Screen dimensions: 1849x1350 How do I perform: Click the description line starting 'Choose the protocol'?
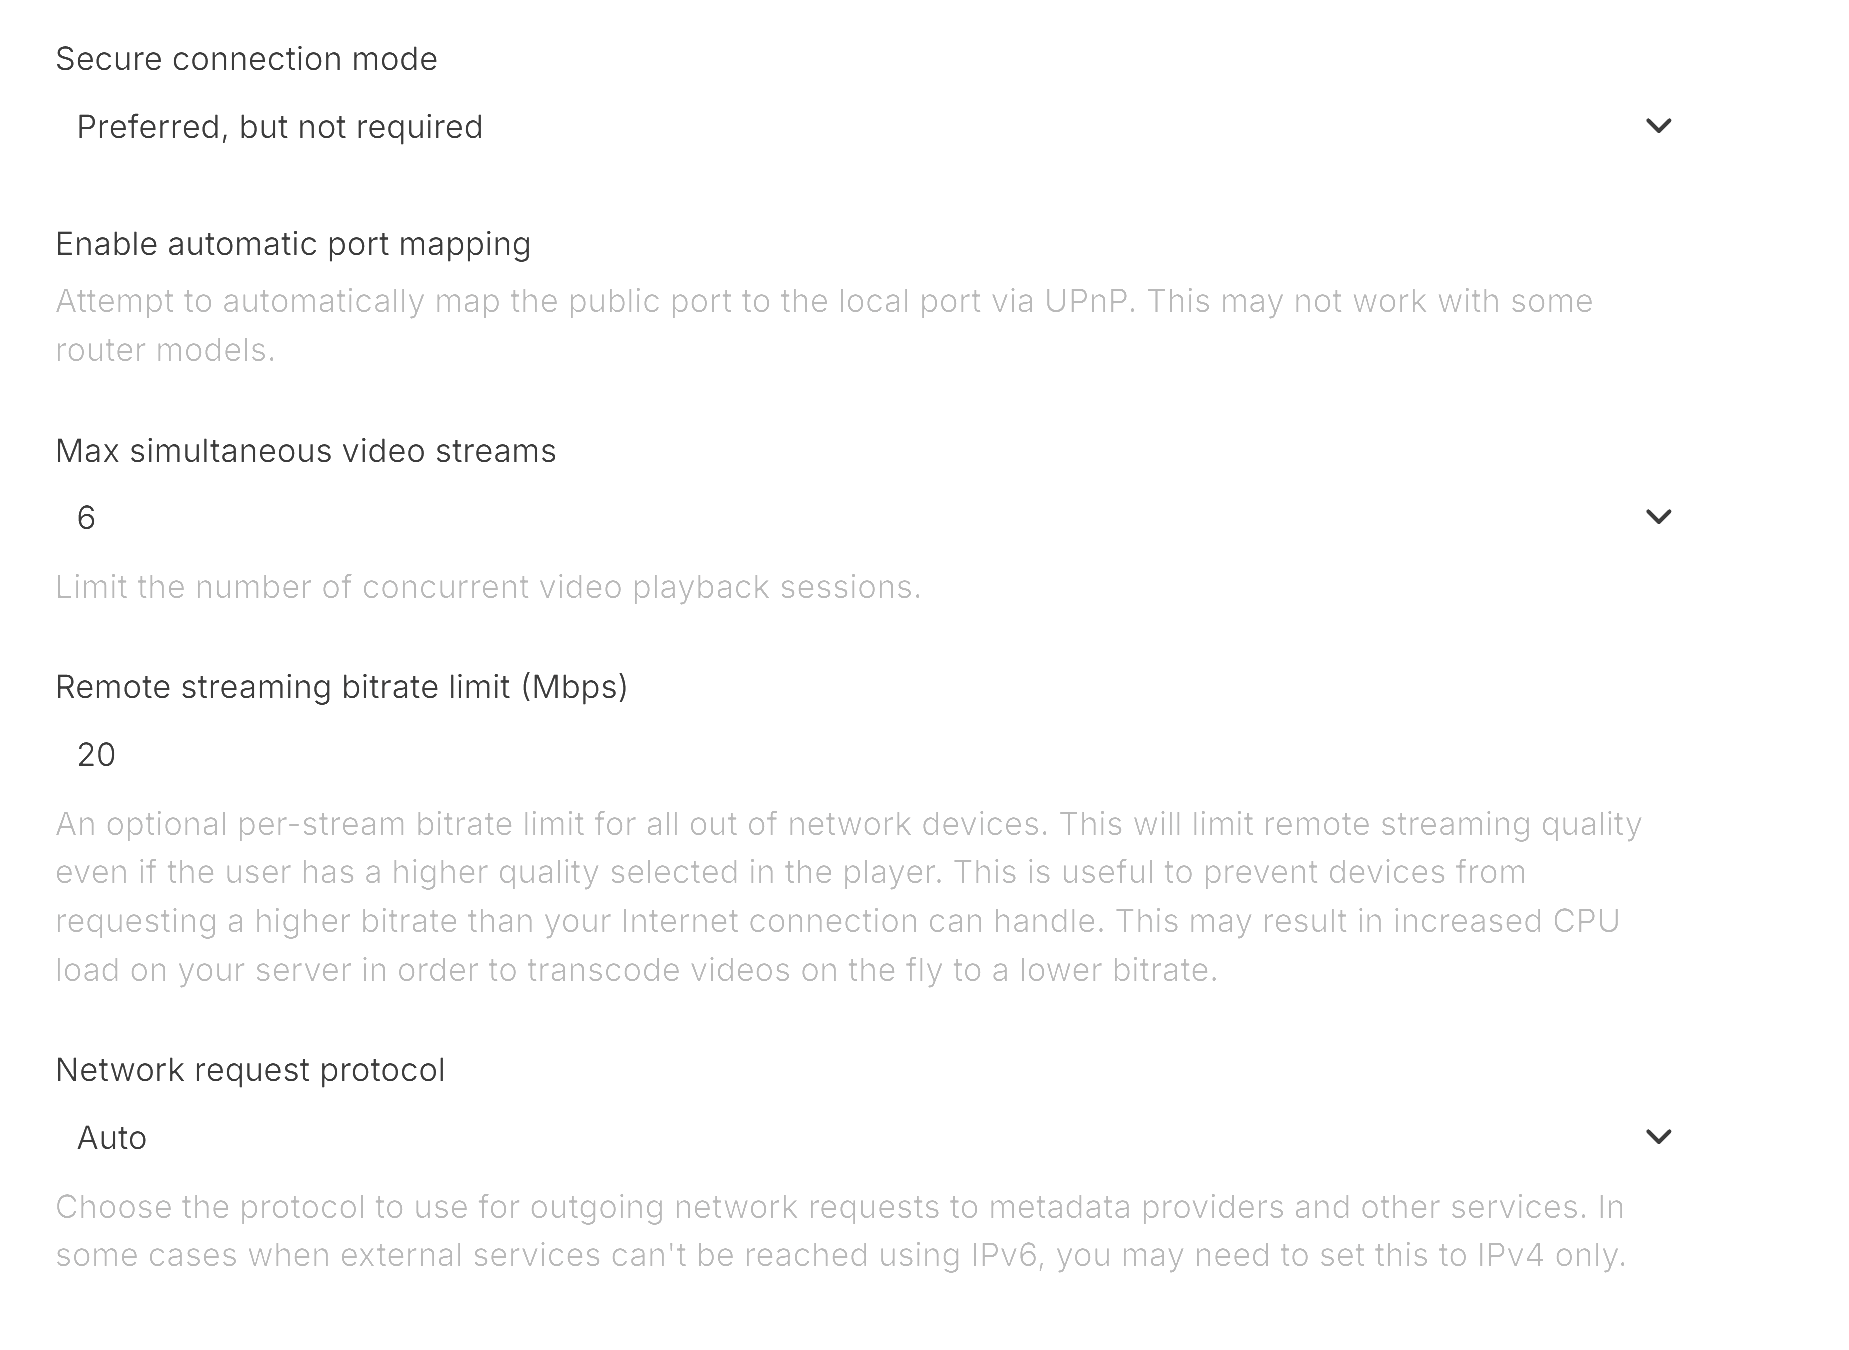coord(839,1207)
